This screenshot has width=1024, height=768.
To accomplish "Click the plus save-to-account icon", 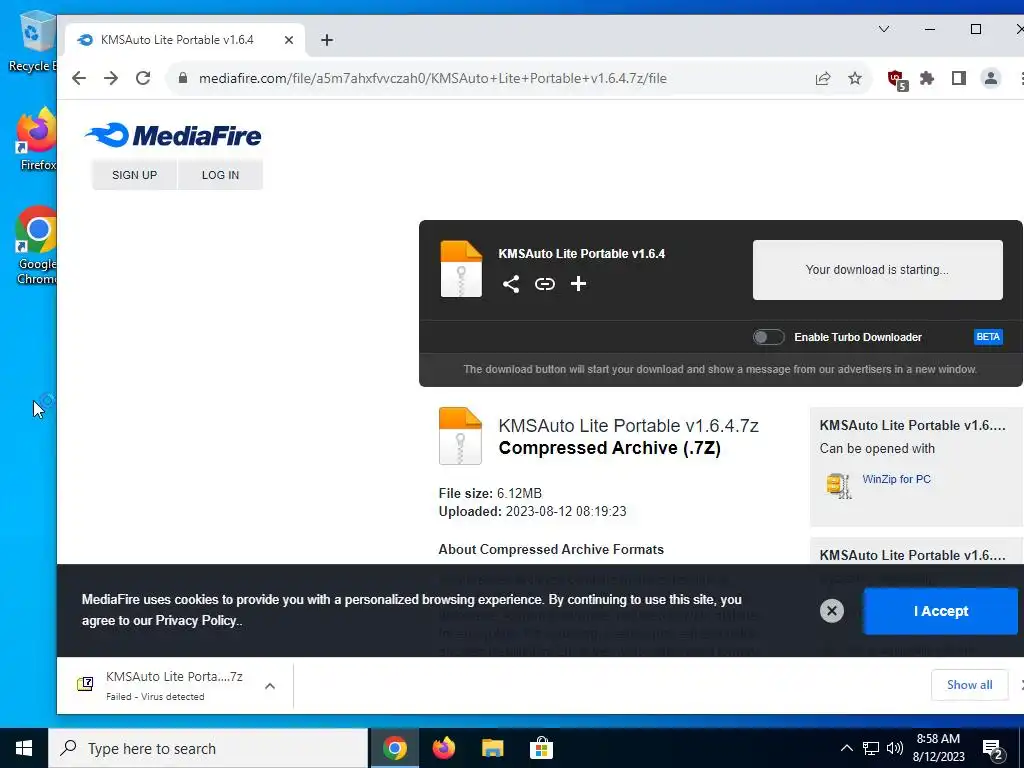I will point(578,283).
